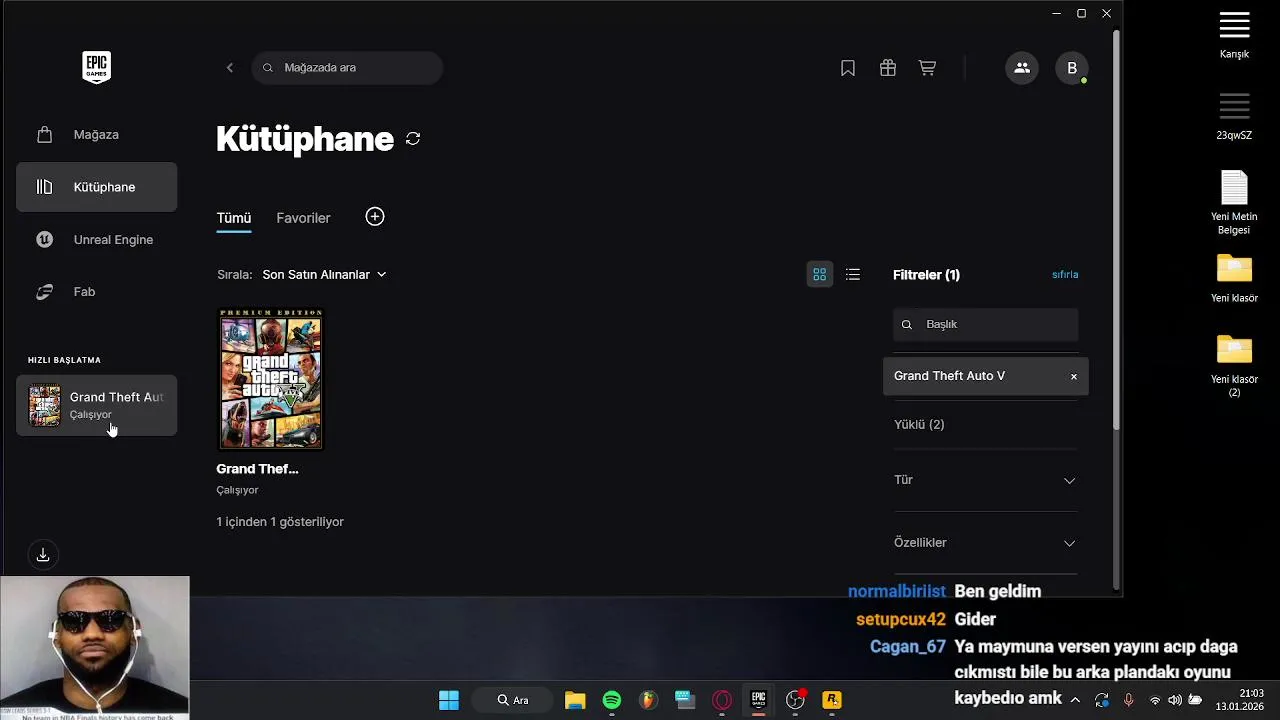
Task: Expand the Tür filter section
Action: coord(985,480)
